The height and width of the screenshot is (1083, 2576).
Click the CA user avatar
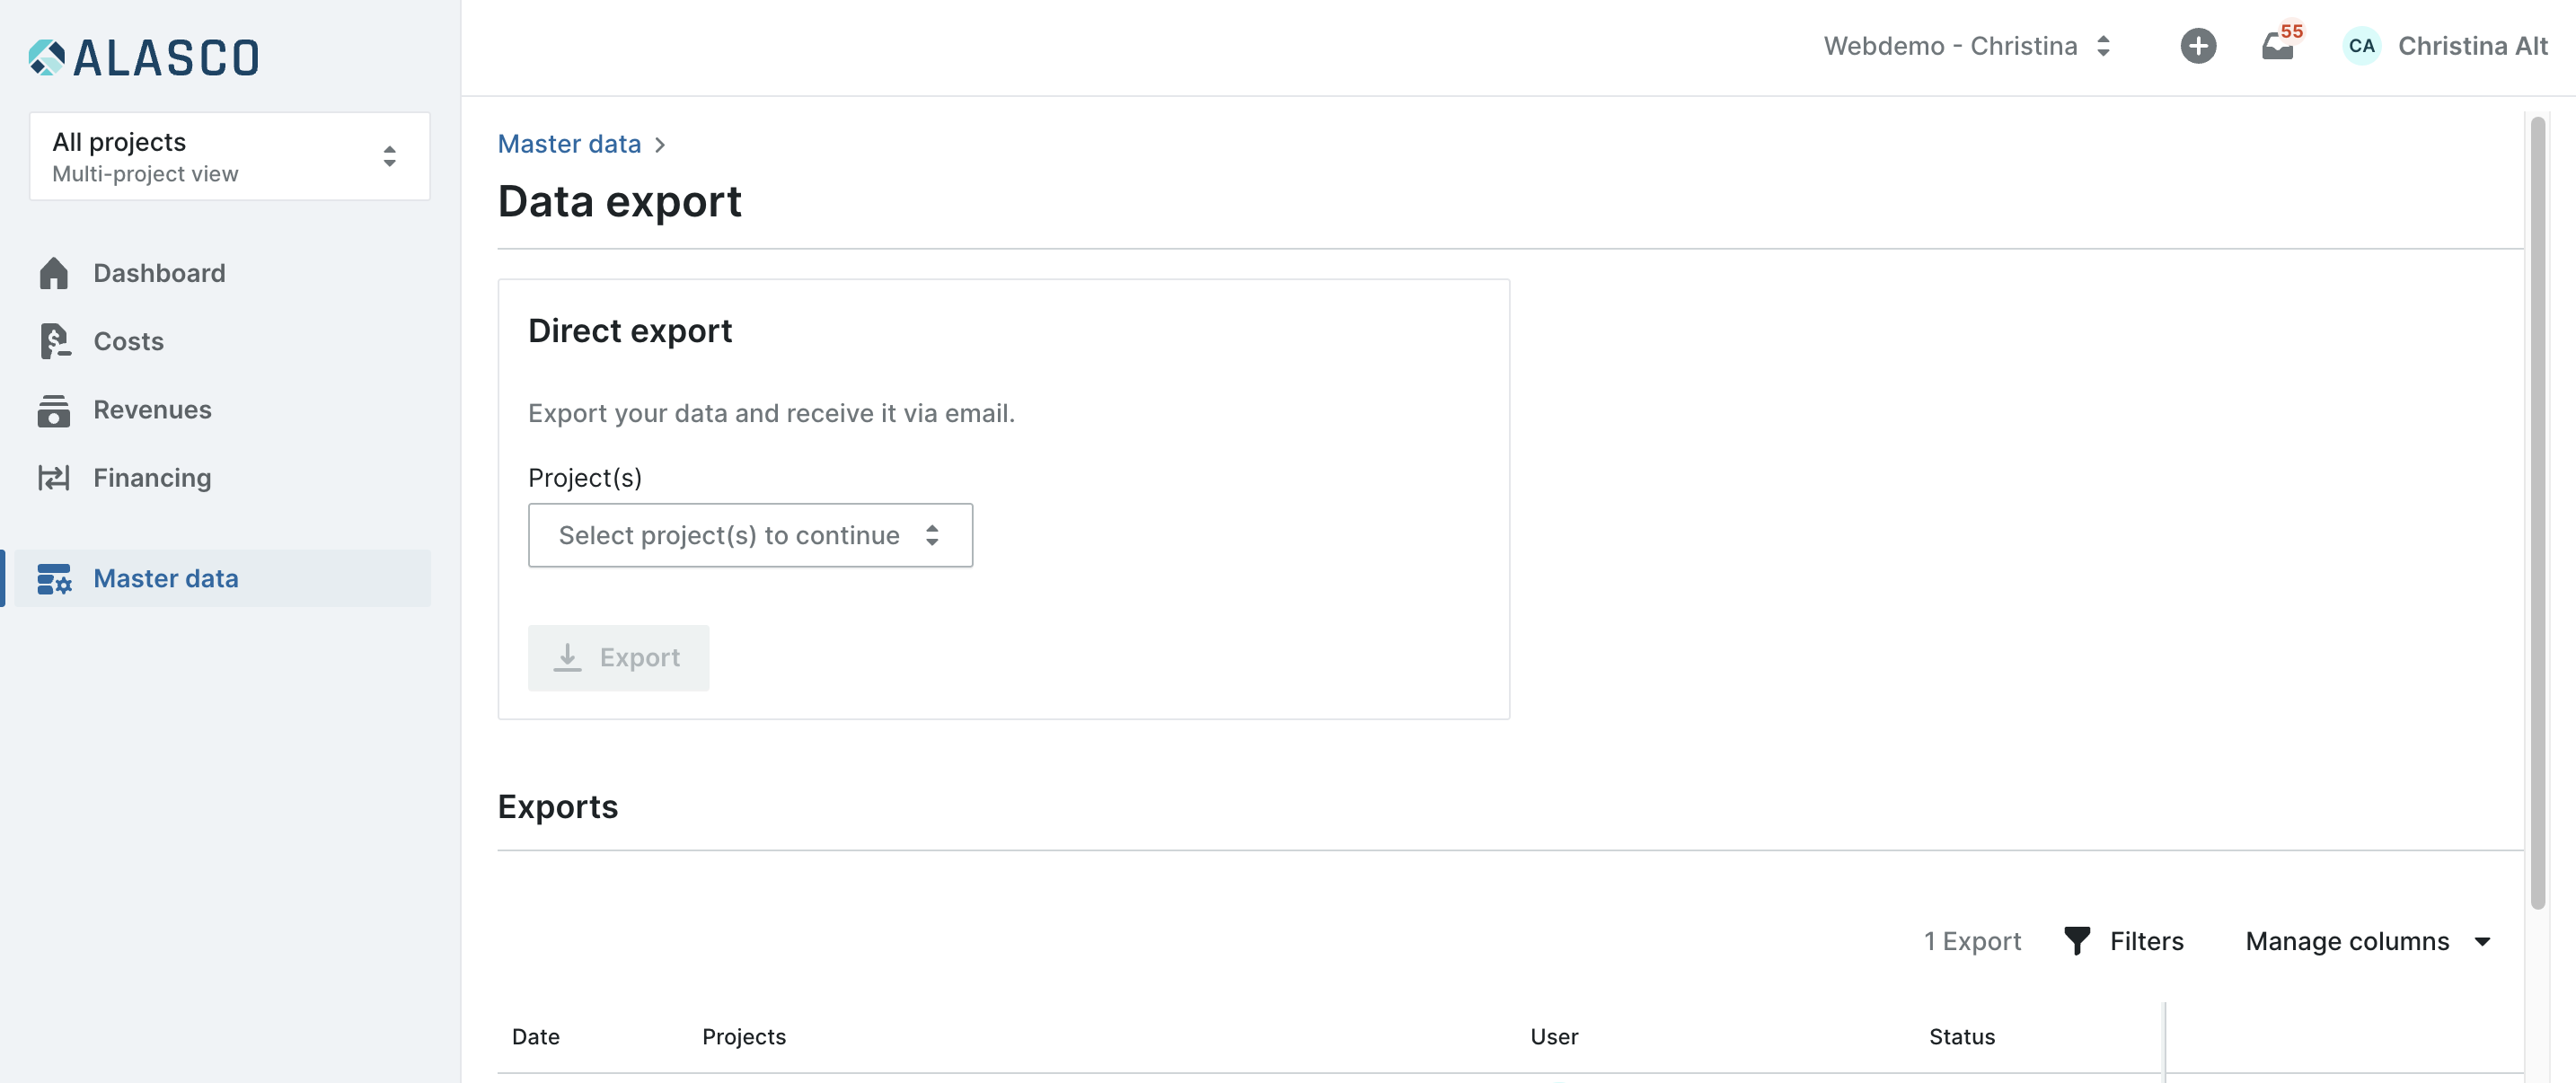click(x=2361, y=46)
